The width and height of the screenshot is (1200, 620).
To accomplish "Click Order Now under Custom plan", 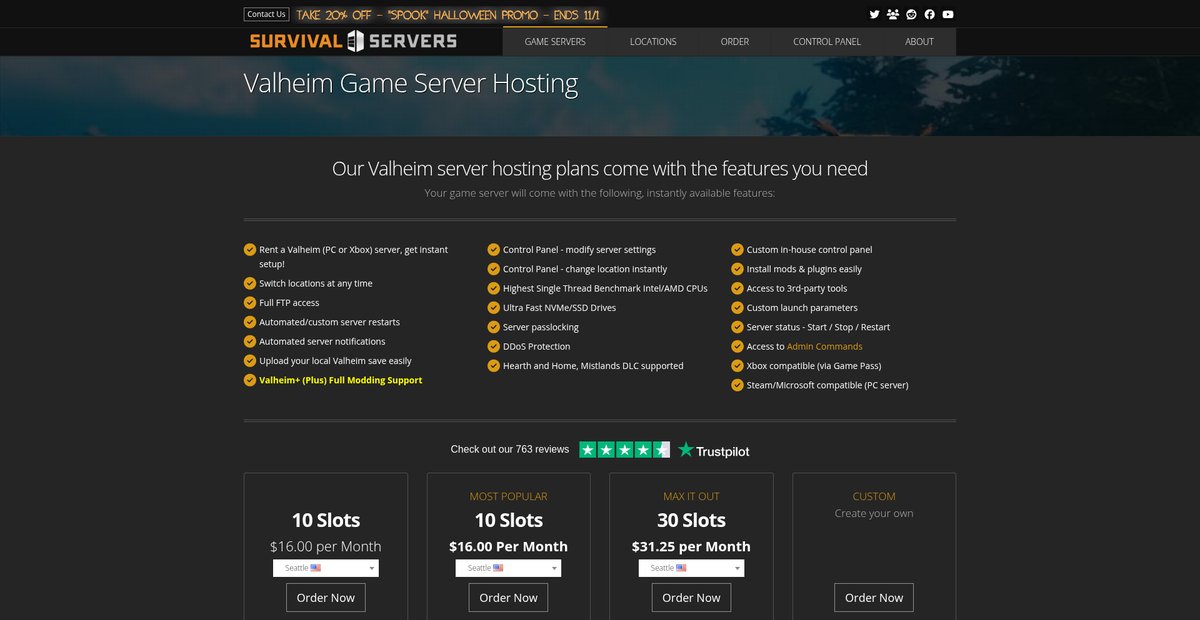I will coord(874,598).
